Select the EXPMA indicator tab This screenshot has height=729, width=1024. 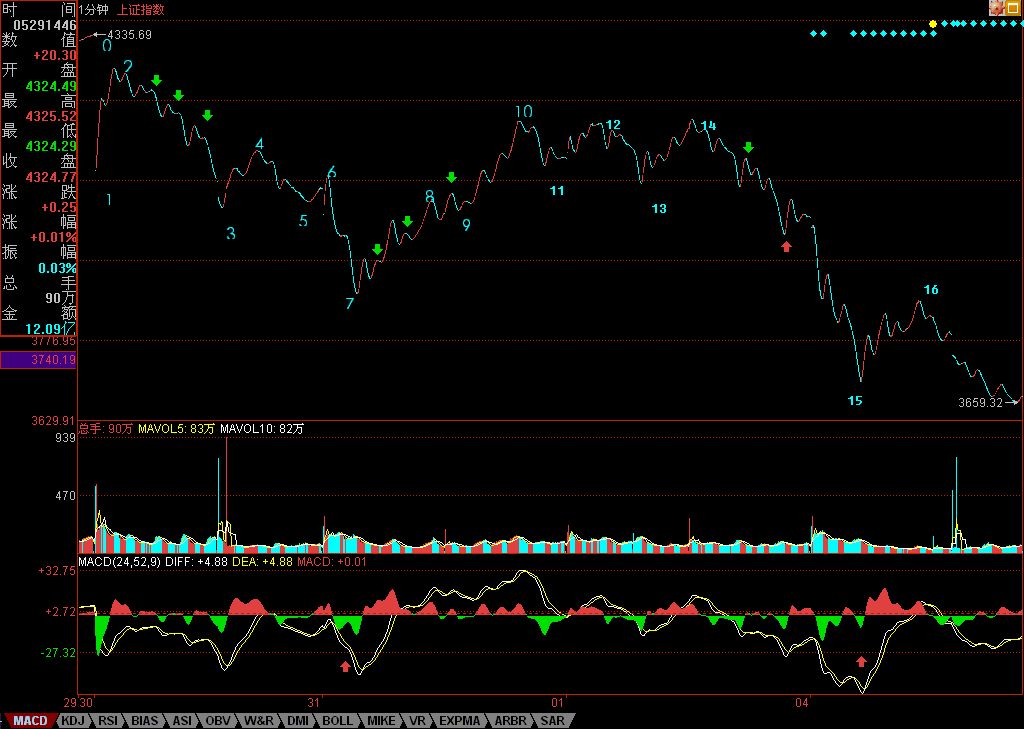(x=460, y=720)
